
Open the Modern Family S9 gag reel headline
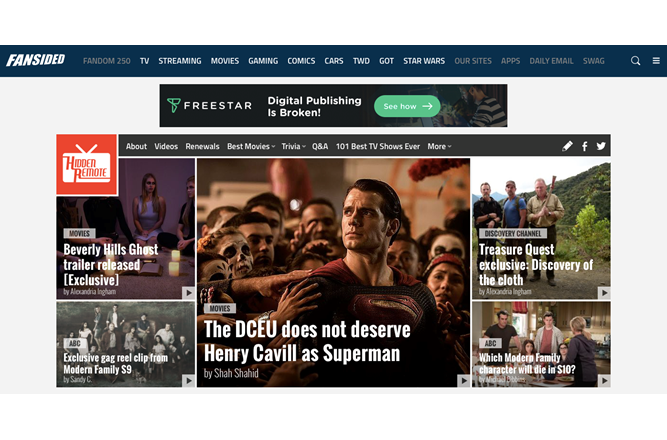(115, 363)
